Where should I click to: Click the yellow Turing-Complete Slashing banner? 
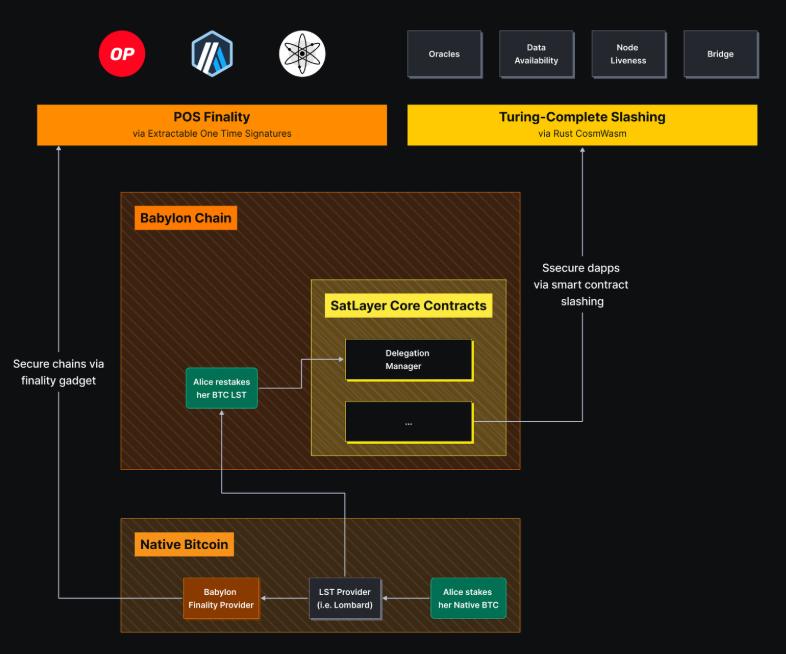(x=582, y=125)
